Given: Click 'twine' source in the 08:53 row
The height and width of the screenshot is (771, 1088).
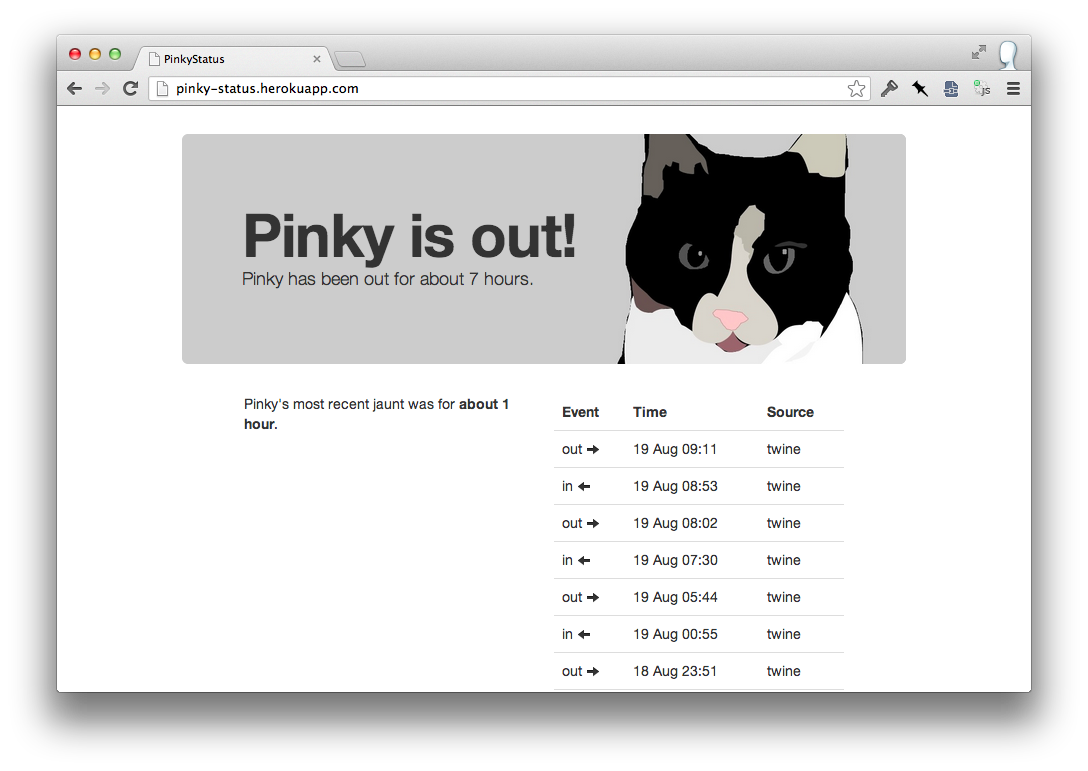Looking at the screenshot, I should (x=783, y=486).
